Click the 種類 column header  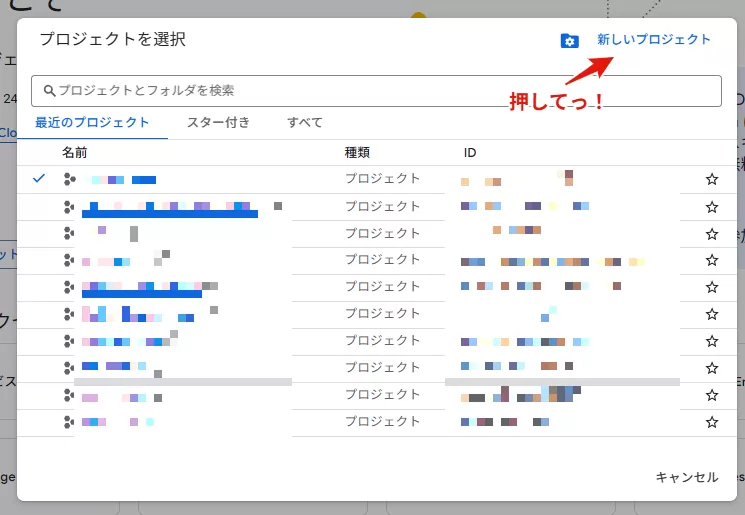(357, 153)
